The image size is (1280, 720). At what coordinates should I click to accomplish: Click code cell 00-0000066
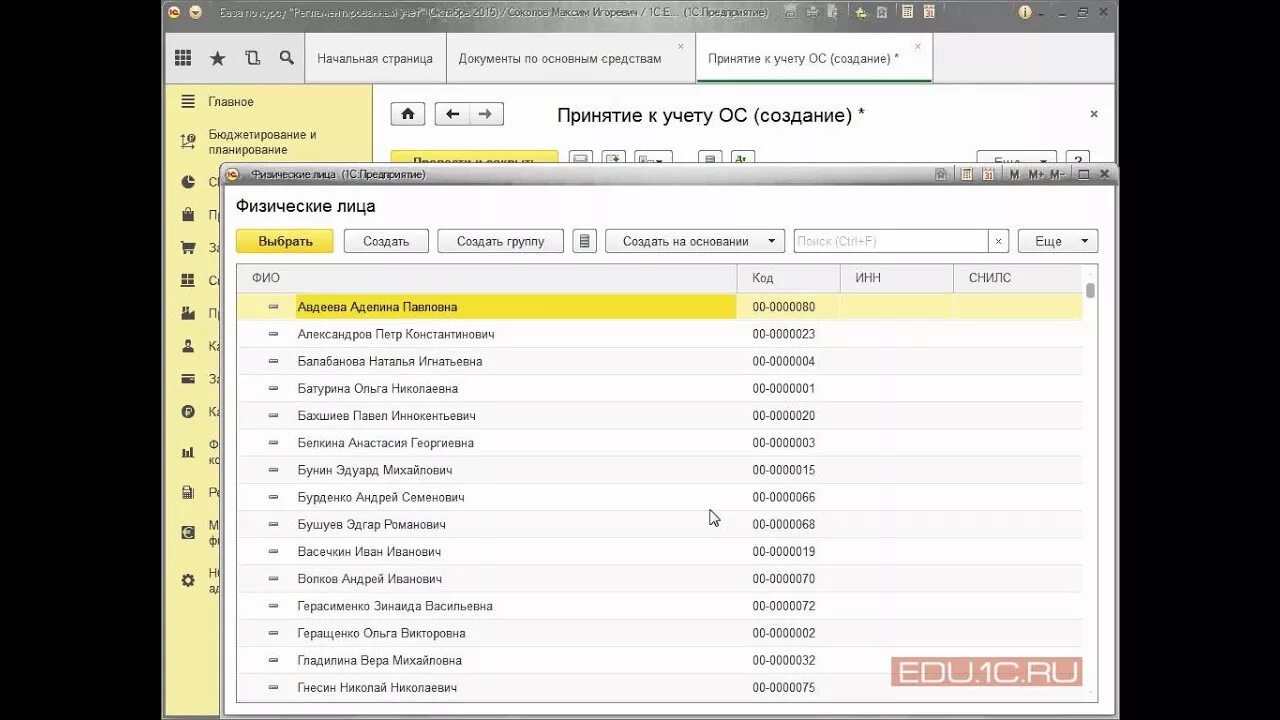point(789,497)
